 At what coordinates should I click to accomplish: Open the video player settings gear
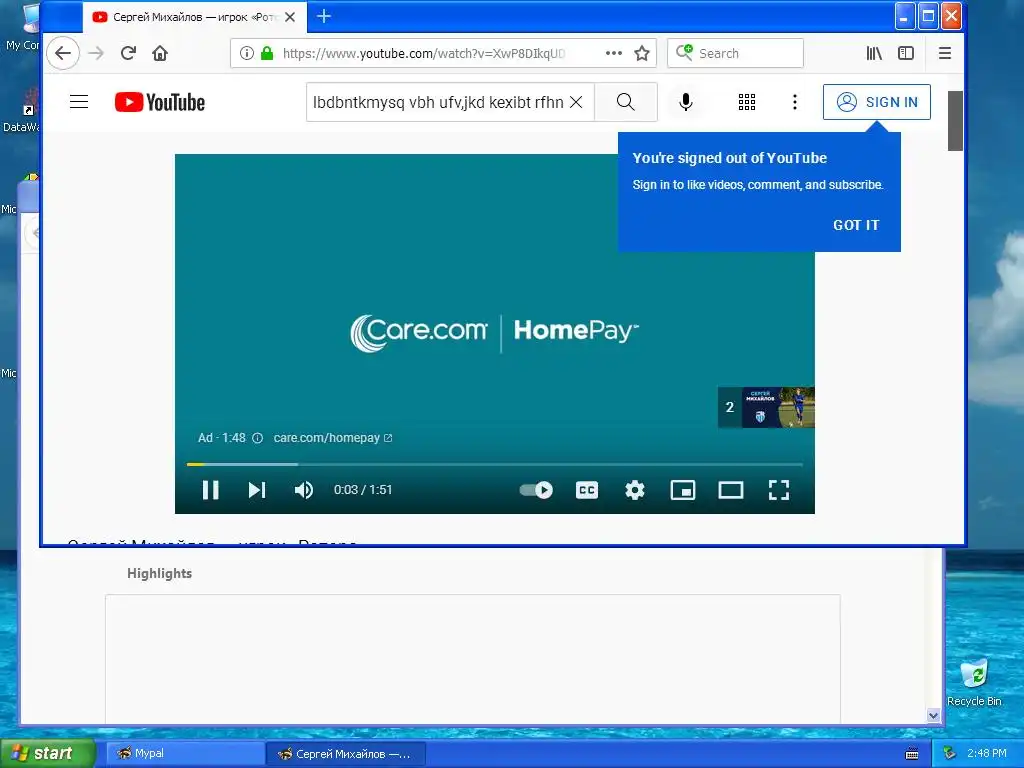tap(635, 490)
